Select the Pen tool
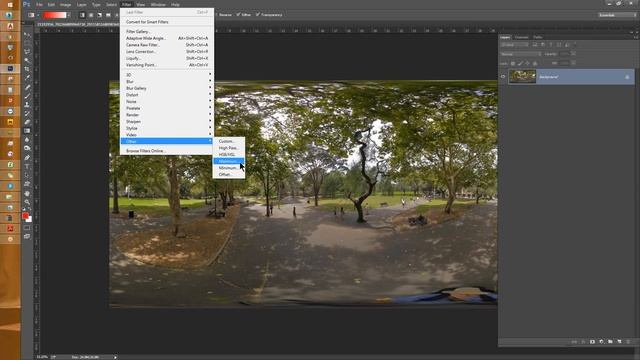The width and height of the screenshot is (640, 360). pos(27,158)
